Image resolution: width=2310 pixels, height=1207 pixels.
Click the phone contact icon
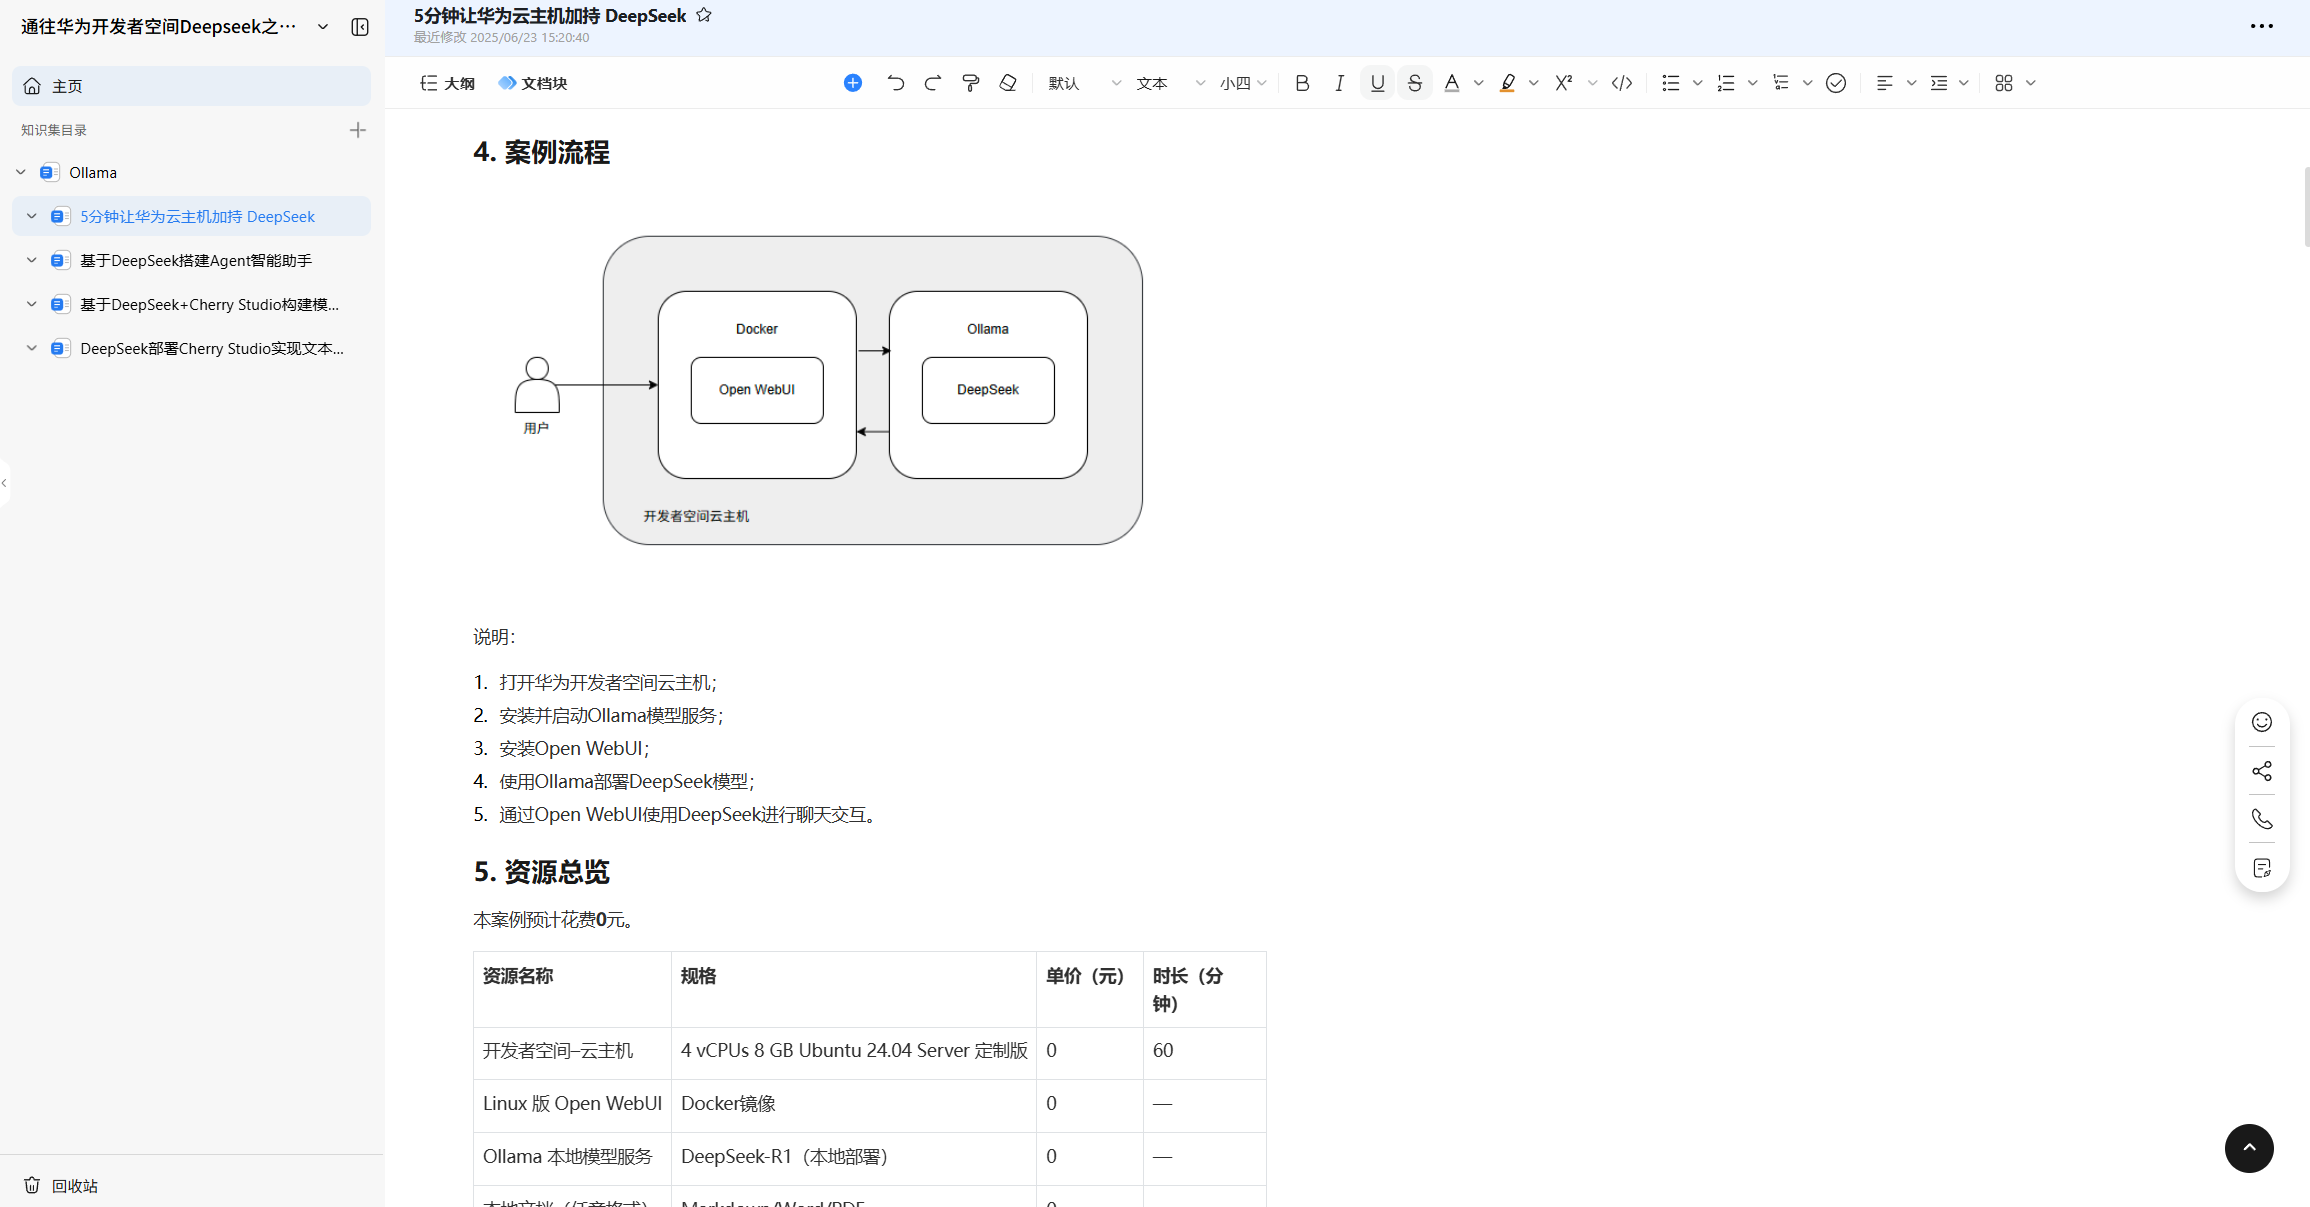pyautogui.click(x=2262, y=819)
